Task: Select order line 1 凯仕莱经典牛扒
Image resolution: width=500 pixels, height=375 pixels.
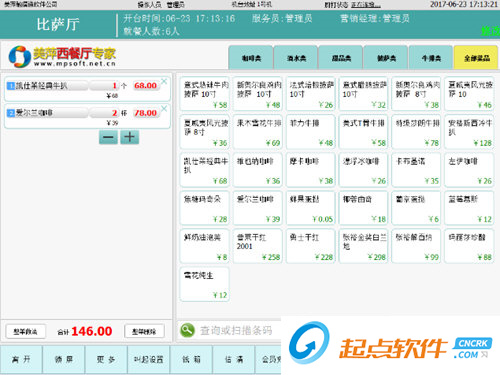Action: pos(87,89)
